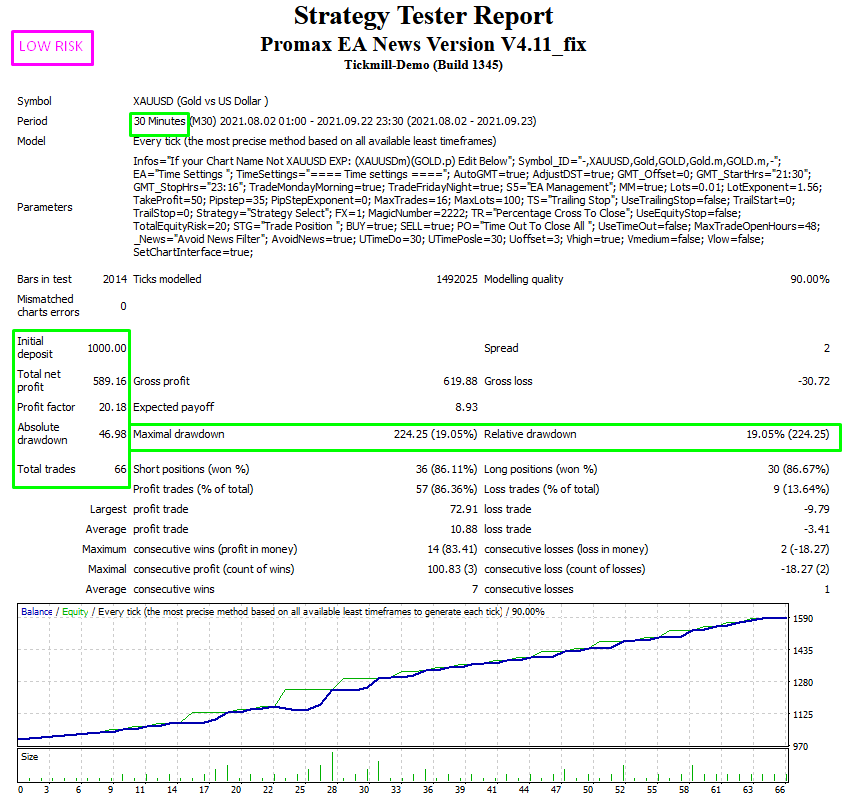The width and height of the screenshot is (865, 796).
Task: Click the Parameters row label
Action: pyautogui.click(x=45, y=207)
